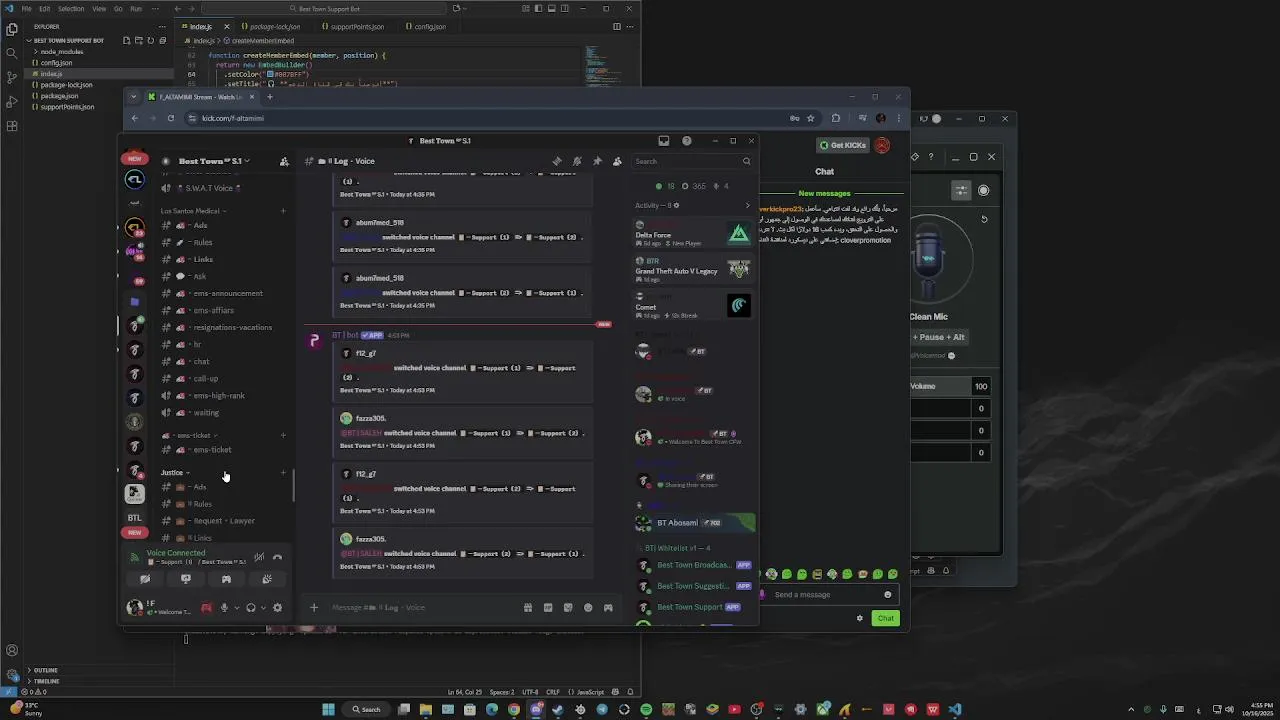Expand Activity section arrow in member list
1280x720 pixels.
point(747,206)
